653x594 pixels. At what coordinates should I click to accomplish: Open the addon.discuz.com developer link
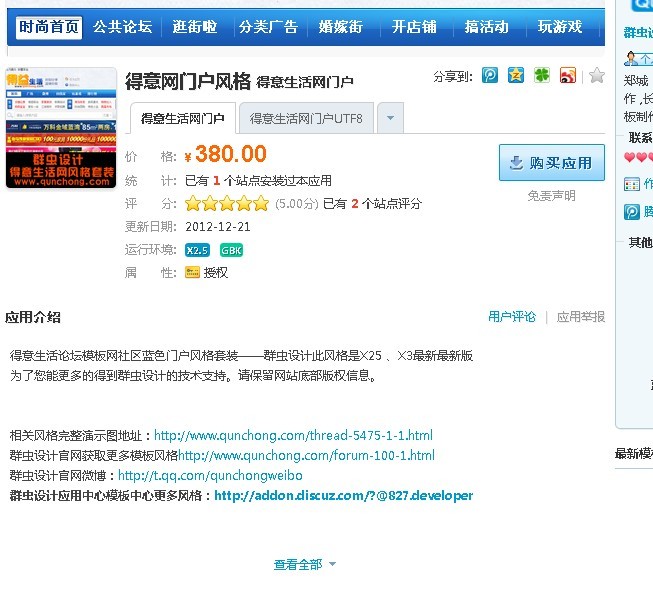click(344, 495)
